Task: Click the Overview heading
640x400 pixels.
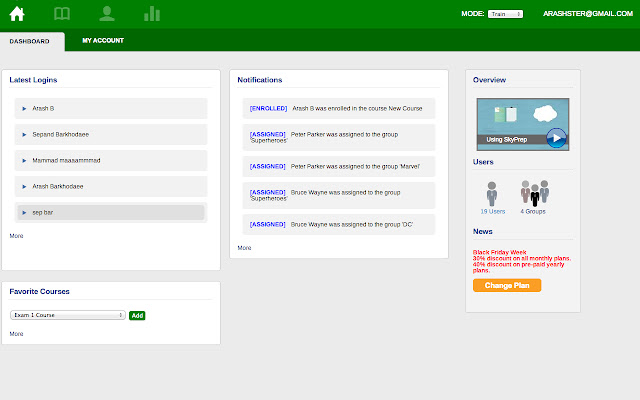Action: point(489,80)
